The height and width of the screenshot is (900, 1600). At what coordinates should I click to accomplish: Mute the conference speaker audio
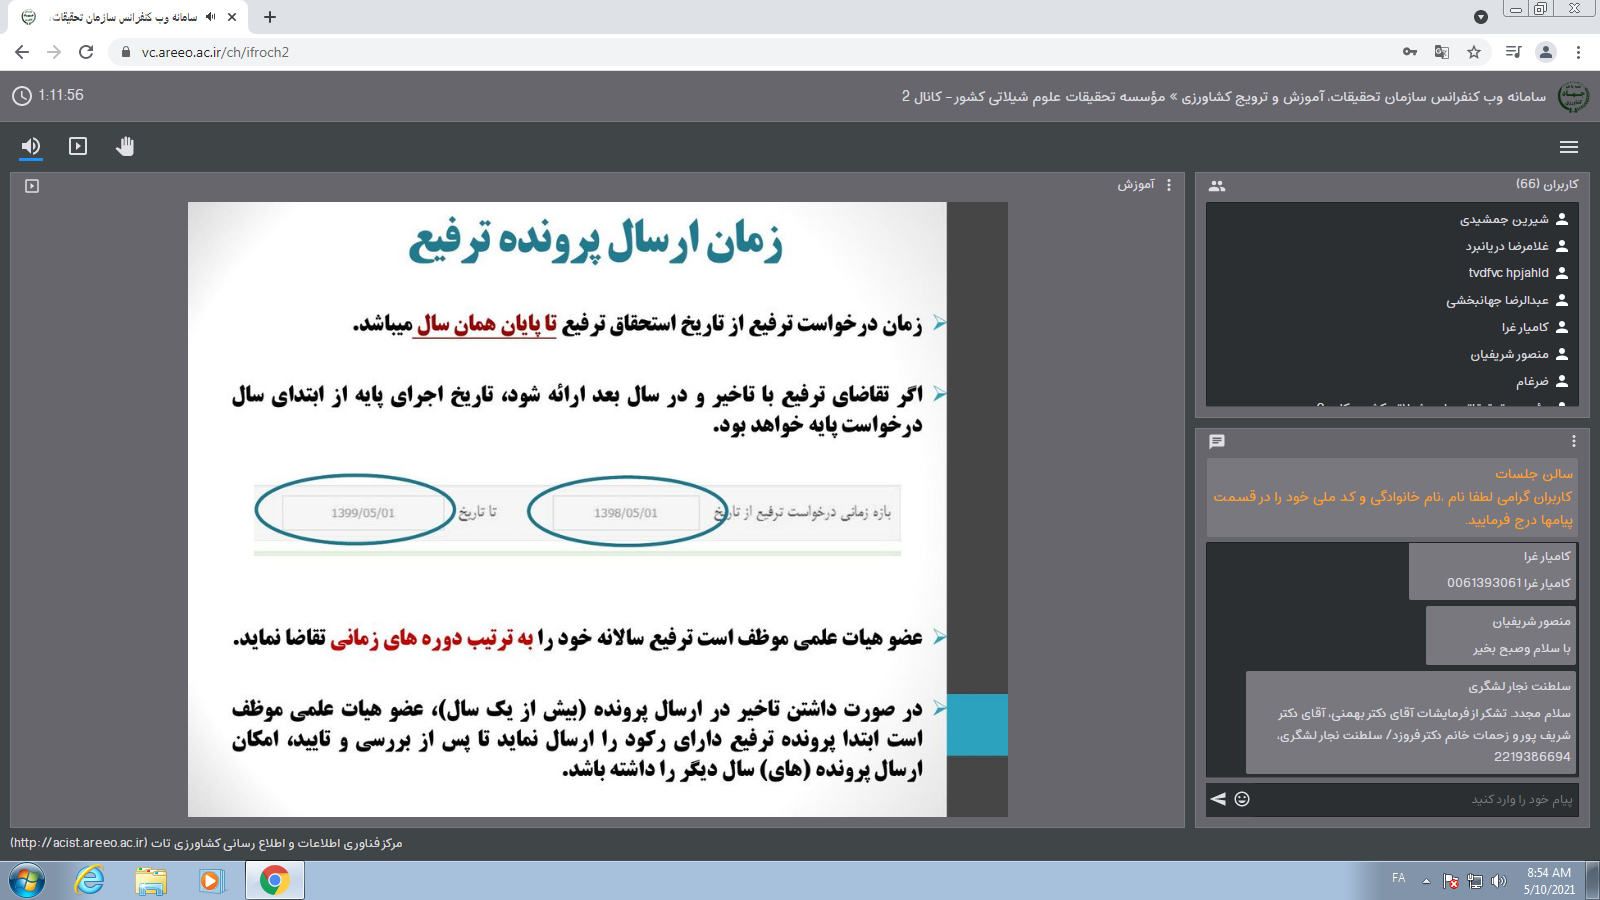pos(31,146)
